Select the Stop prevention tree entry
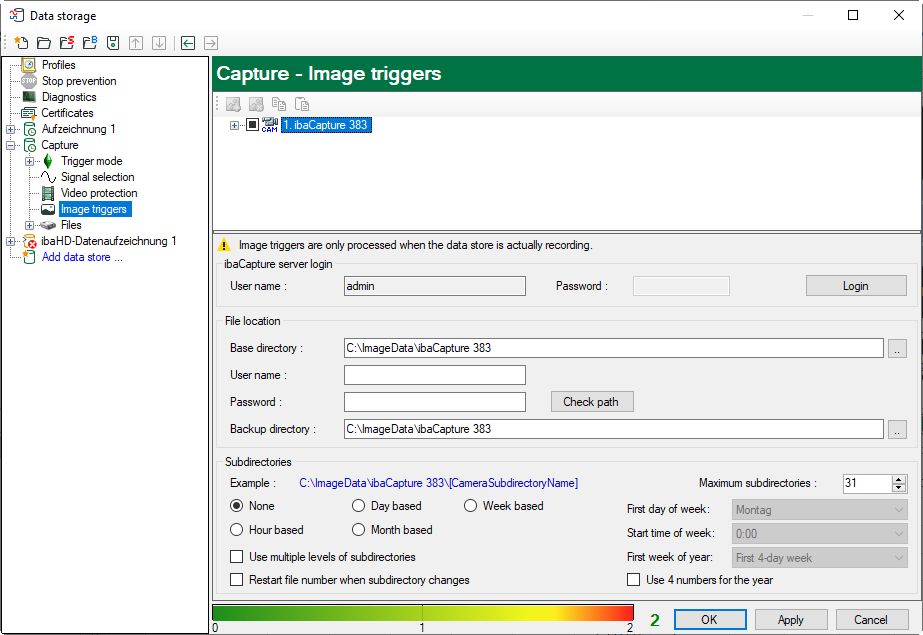Image resolution: width=923 pixels, height=635 pixels. click(x=78, y=81)
